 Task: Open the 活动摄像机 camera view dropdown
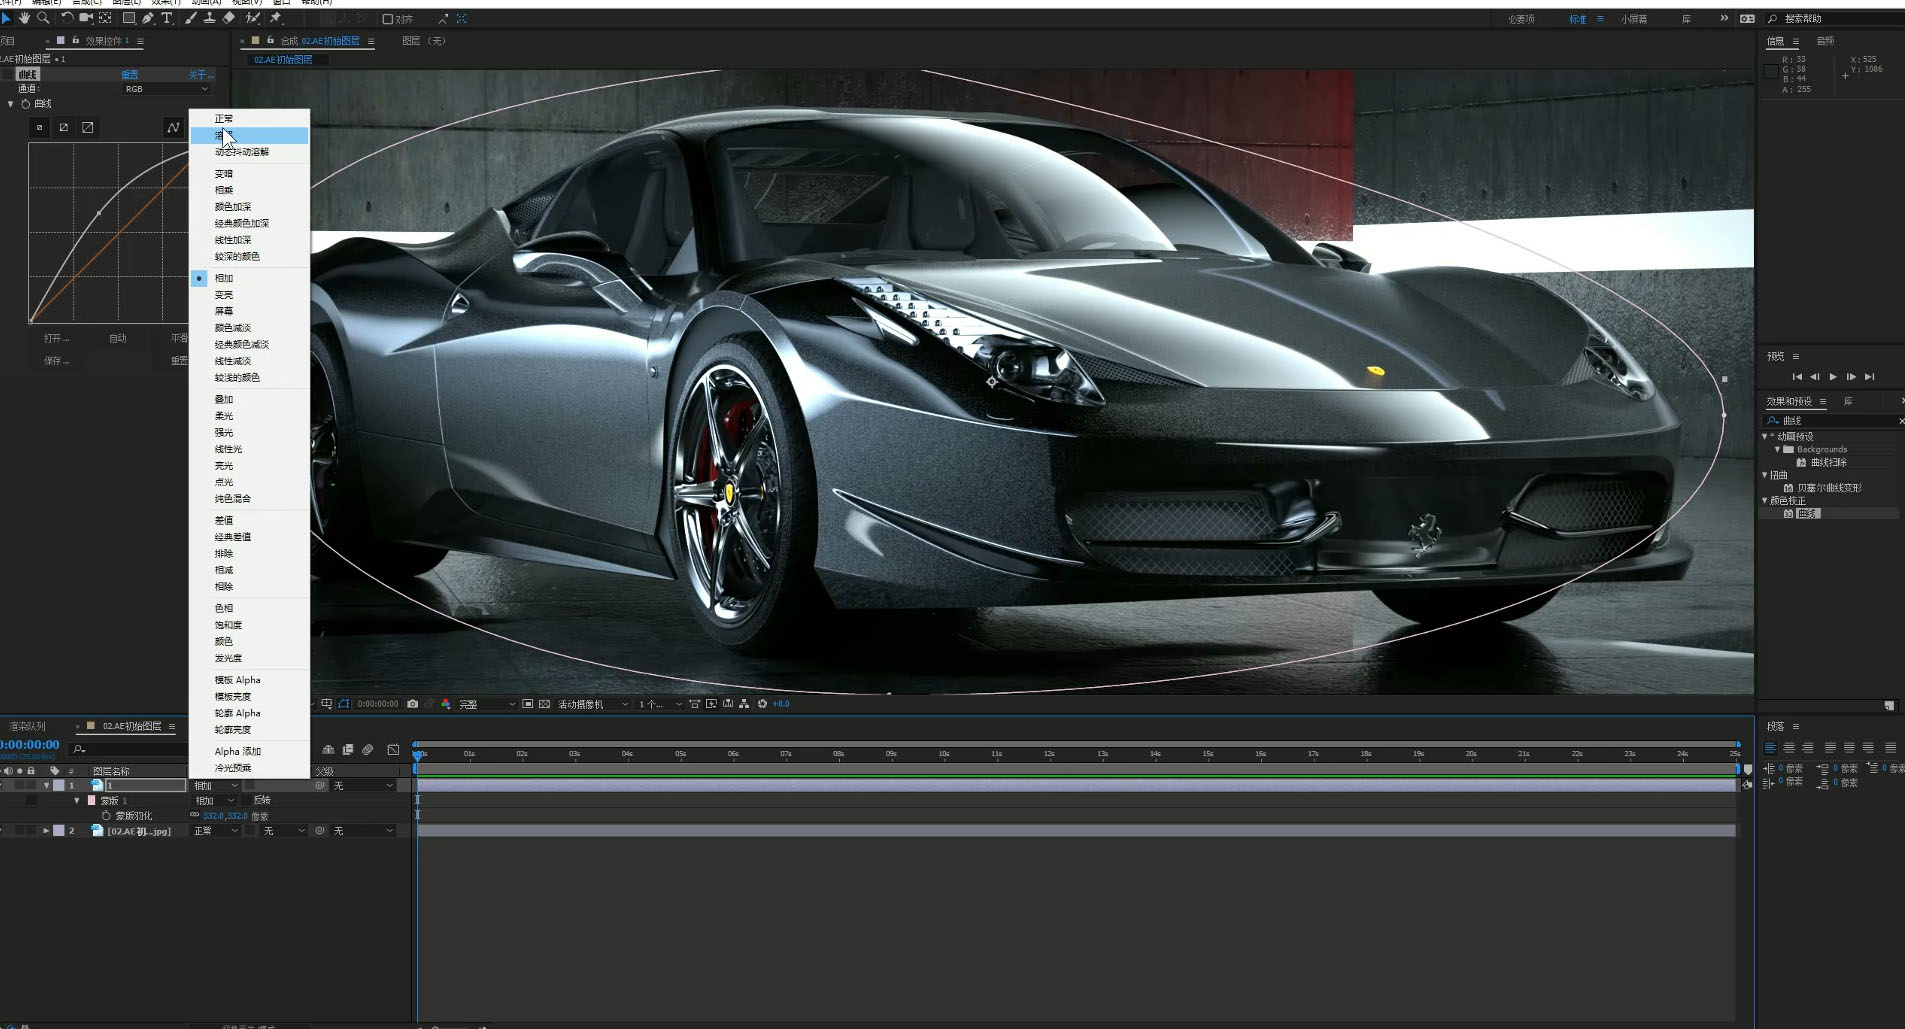[x=593, y=704]
